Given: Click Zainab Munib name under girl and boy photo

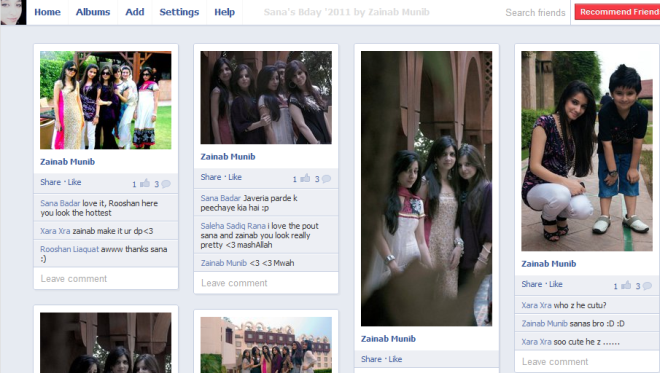Looking at the screenshot, I should click(x=548, y=264).
